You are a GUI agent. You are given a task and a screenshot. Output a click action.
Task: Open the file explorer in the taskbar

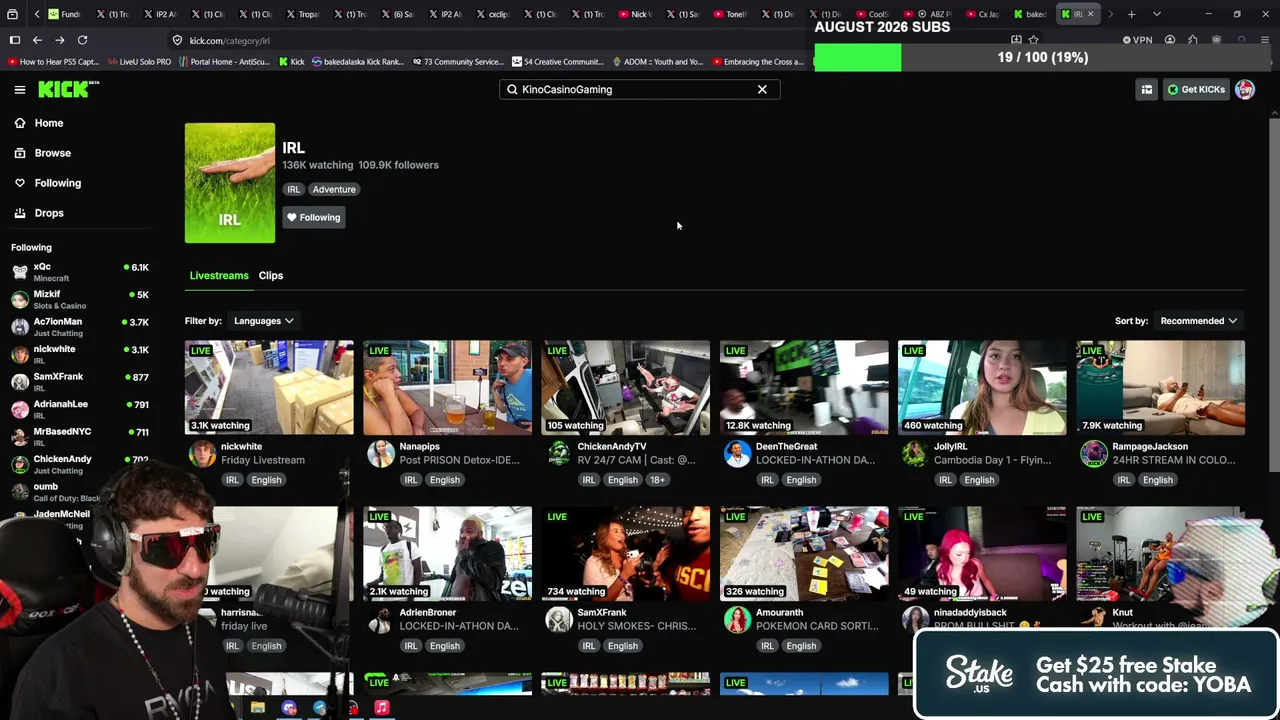[258, 708]
